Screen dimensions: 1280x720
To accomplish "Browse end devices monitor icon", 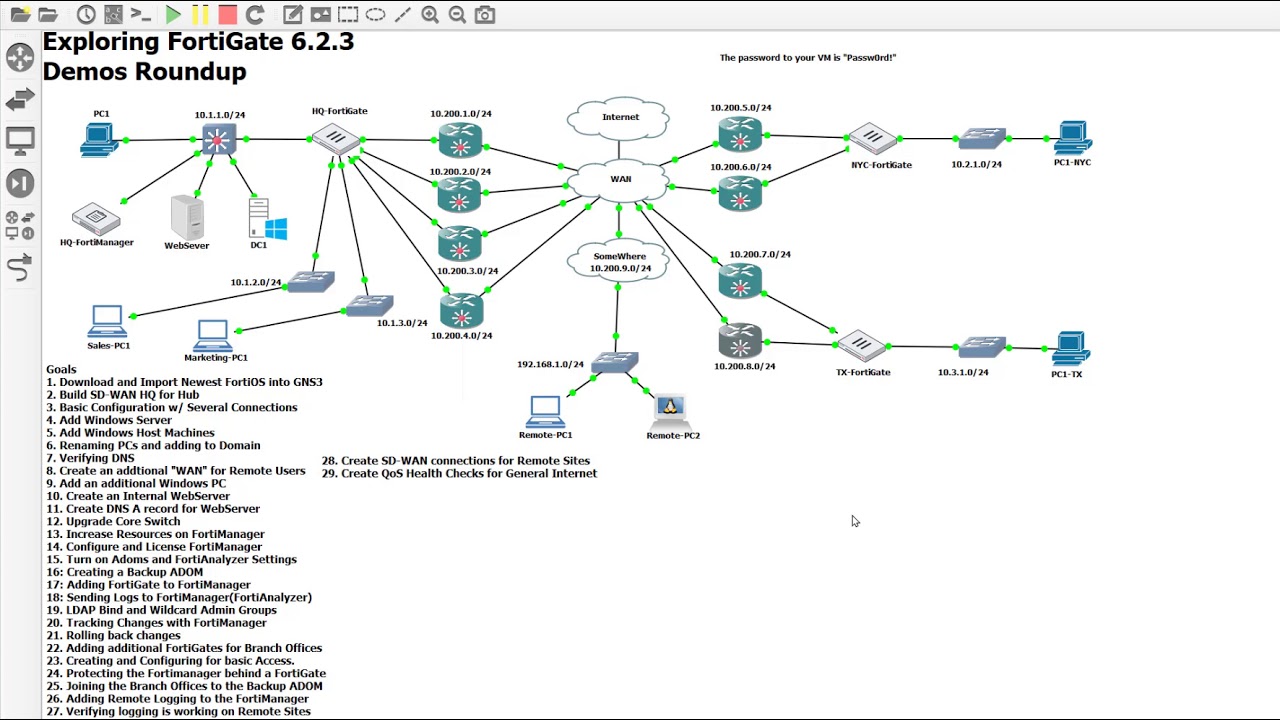I will tap(20, 141).
